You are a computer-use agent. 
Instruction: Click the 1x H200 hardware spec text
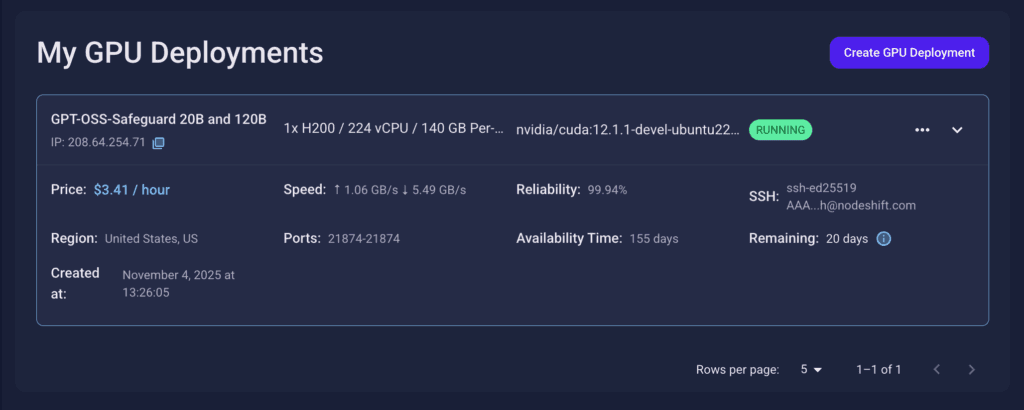coord(393,129)
